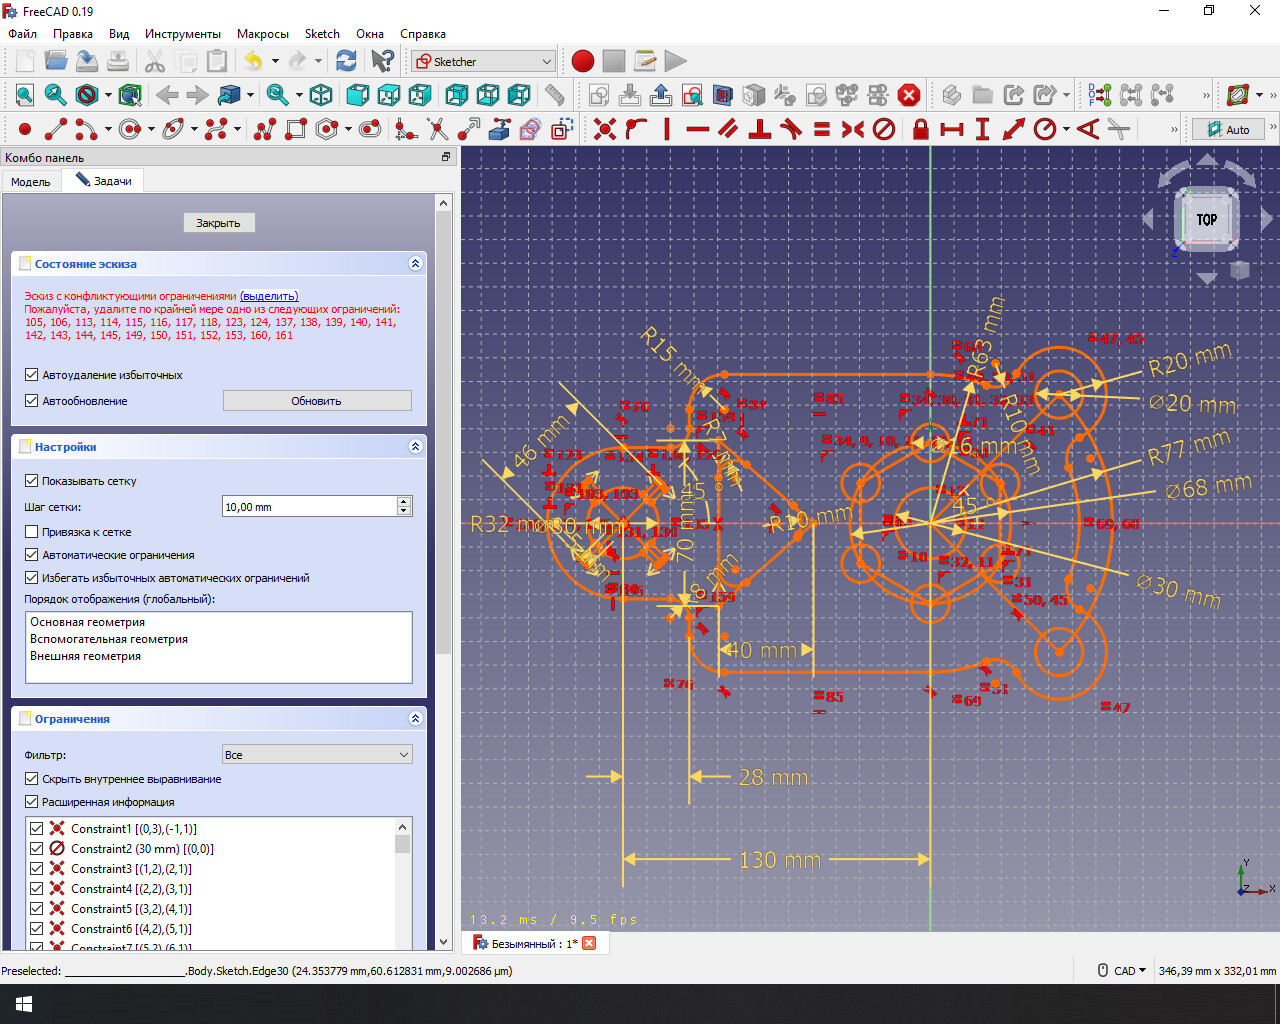Image resolution: width=1280 pixels, height=1024 pixels.
Task: Select the Create rectangle tool
Action: (x=296, y=129)
